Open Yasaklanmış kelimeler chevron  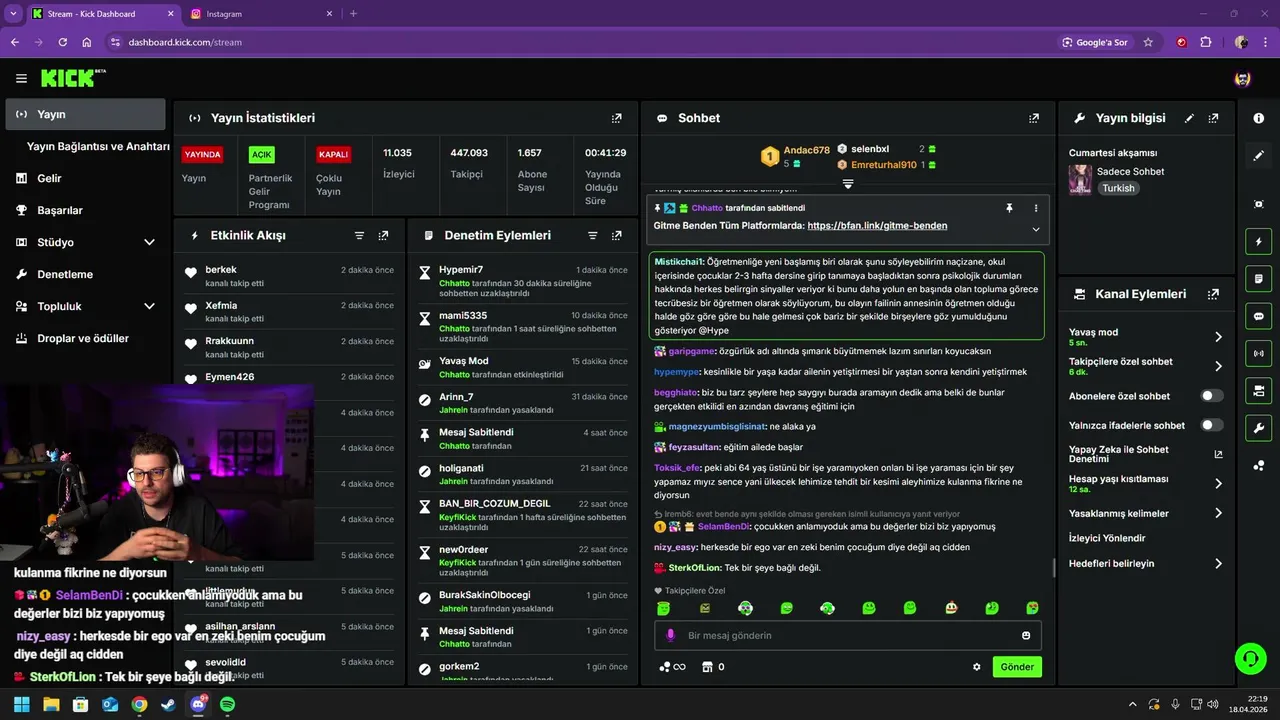click(x=1218, y=513)
